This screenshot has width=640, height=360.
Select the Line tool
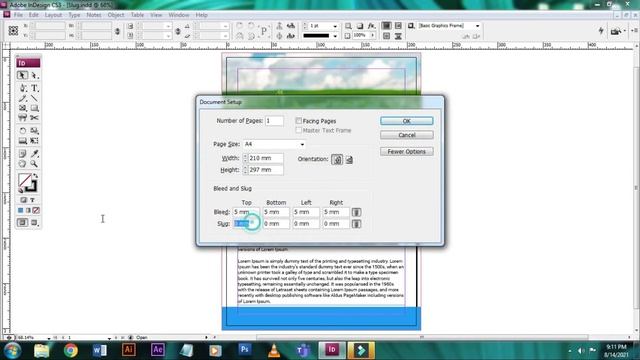[34, 98]
